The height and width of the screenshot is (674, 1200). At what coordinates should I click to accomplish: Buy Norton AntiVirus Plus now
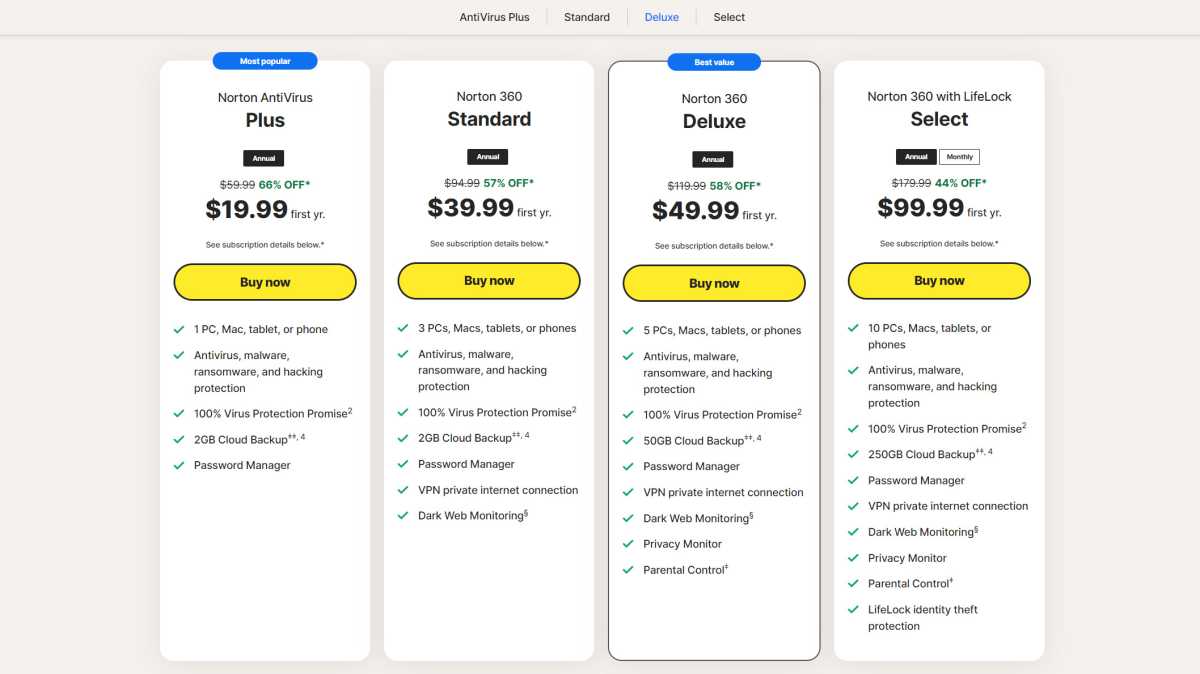[265, 282]
